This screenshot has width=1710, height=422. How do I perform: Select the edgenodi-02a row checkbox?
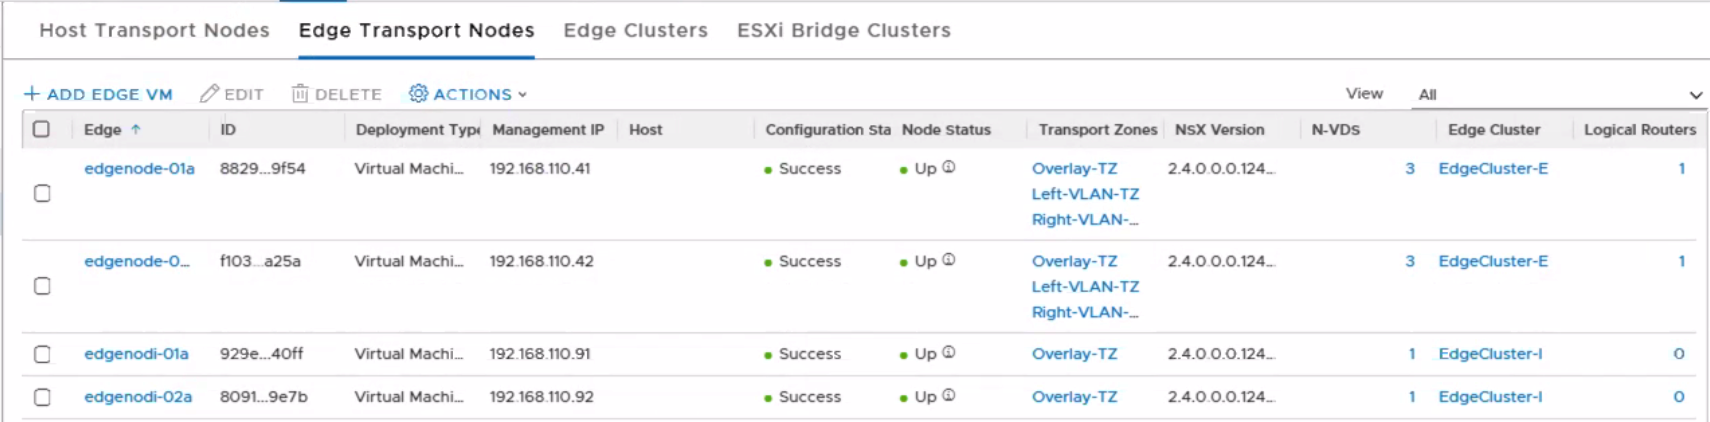[42, 397]
